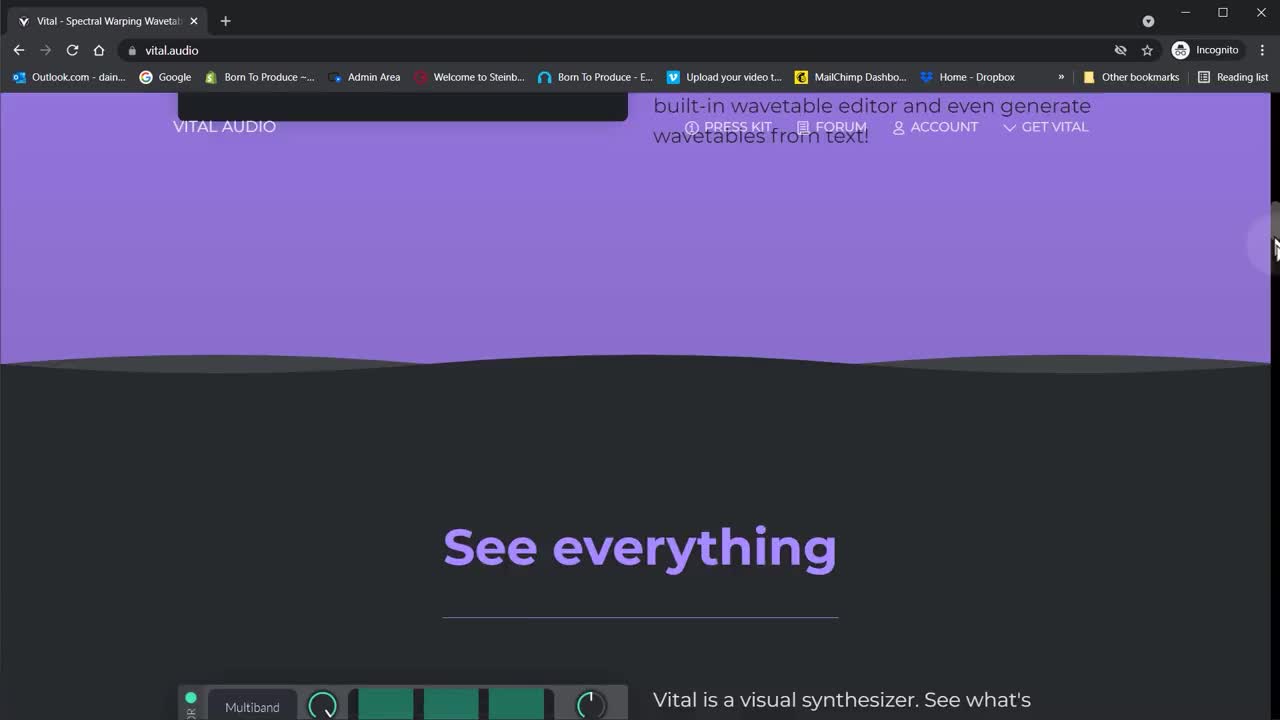Image resolution: width=1280 pixels, height=720 pixels.
Task: Click GET VITAL in the navigation
Action: 1046,127
